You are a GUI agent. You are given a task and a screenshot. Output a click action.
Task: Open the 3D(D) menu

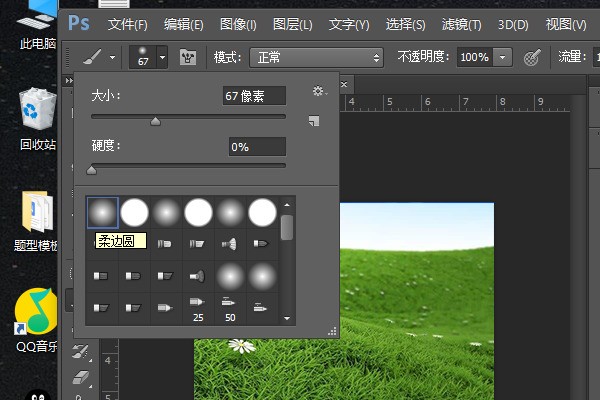click(x=513, y=25)
